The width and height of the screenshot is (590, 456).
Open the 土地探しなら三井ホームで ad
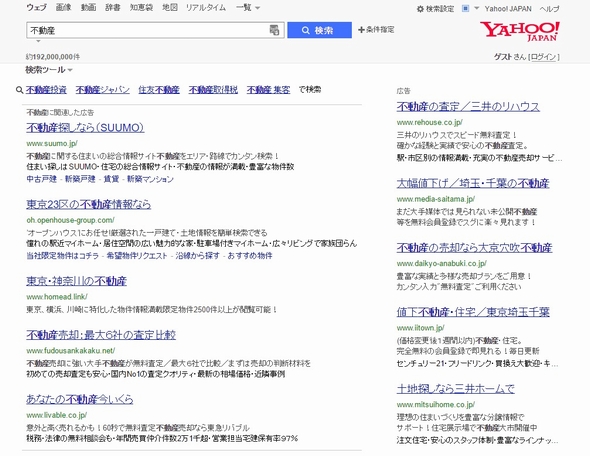pos(456,389)
